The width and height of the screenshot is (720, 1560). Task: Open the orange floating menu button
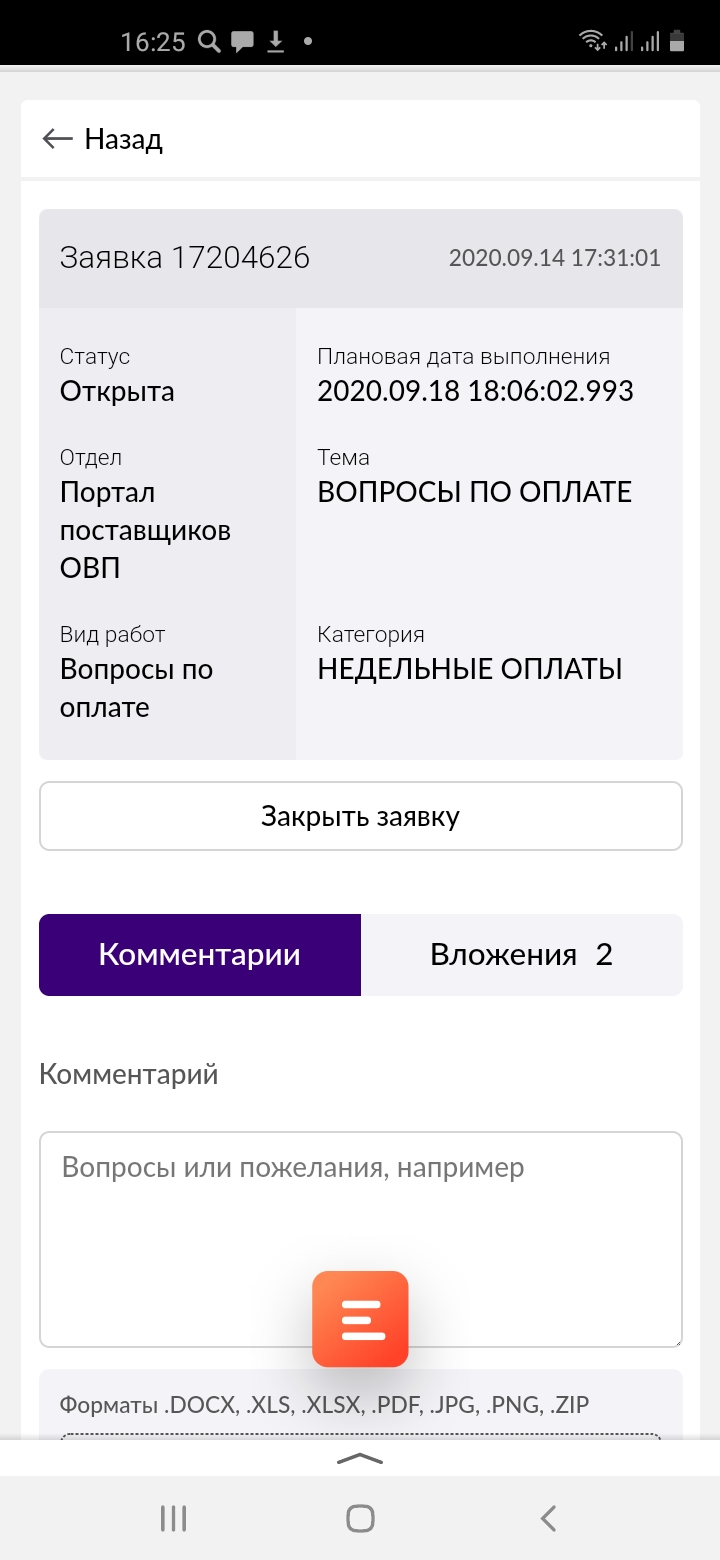(x=360, y=1319)
